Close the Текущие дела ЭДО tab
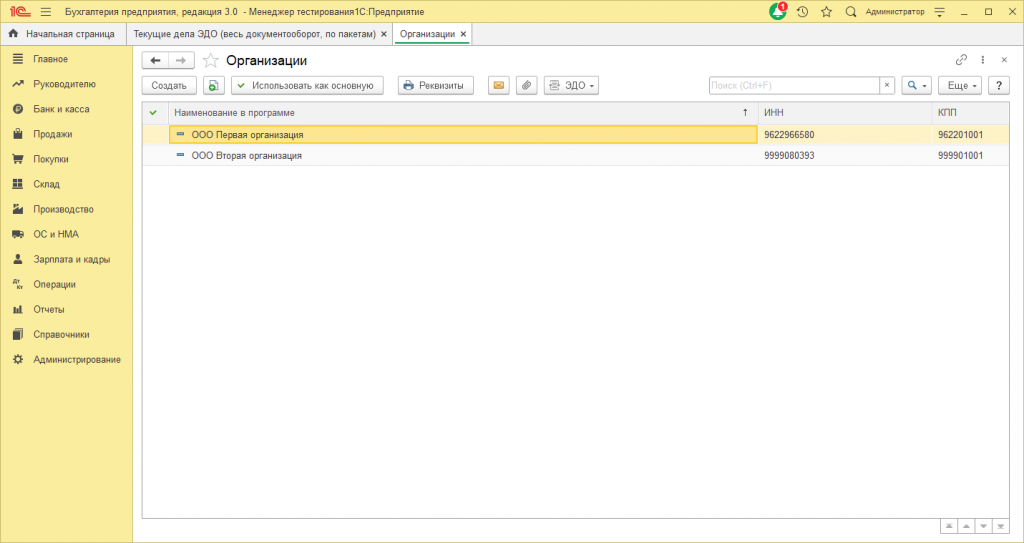 (383, 34)
